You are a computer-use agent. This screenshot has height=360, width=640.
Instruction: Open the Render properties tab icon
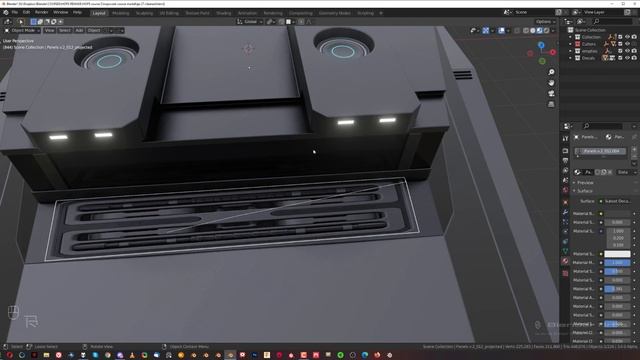pyautogui.click(x=565, y=151)
